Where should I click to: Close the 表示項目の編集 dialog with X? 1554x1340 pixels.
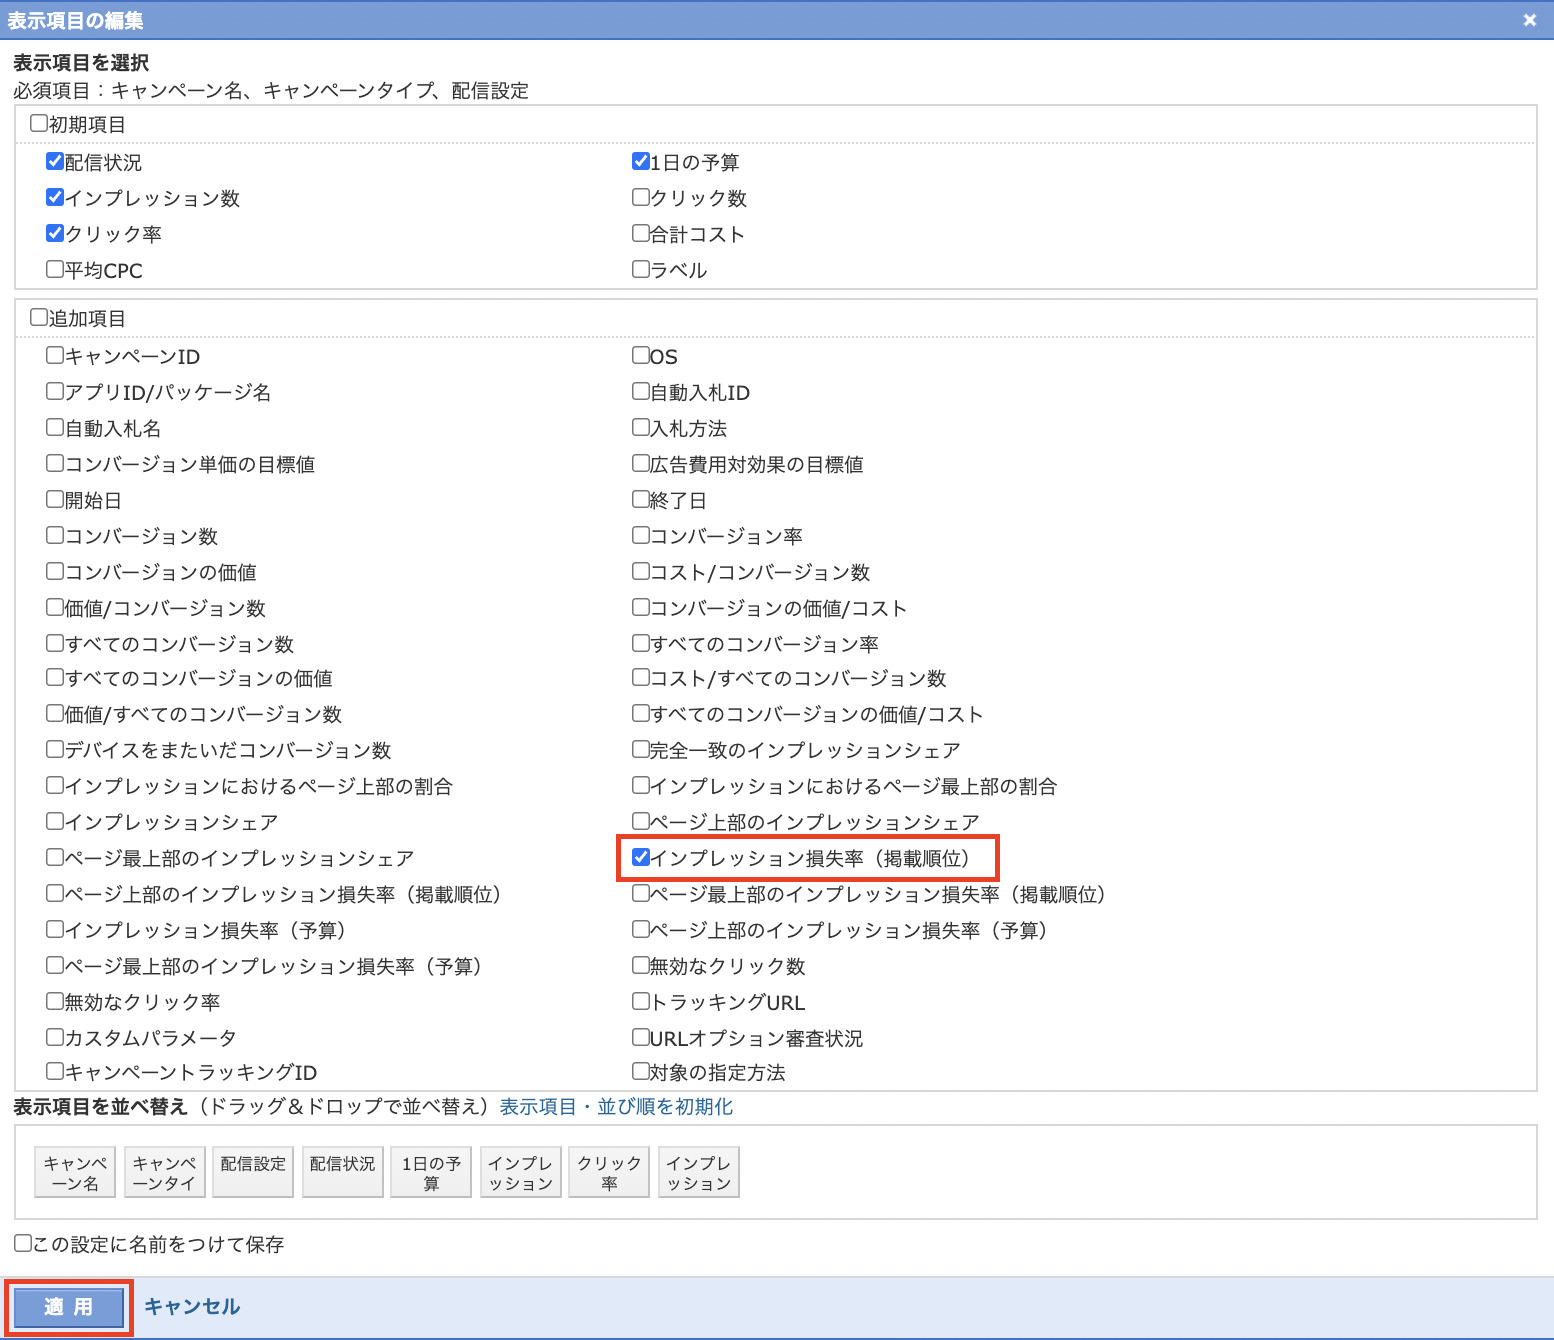click(x=1529, y=20)
